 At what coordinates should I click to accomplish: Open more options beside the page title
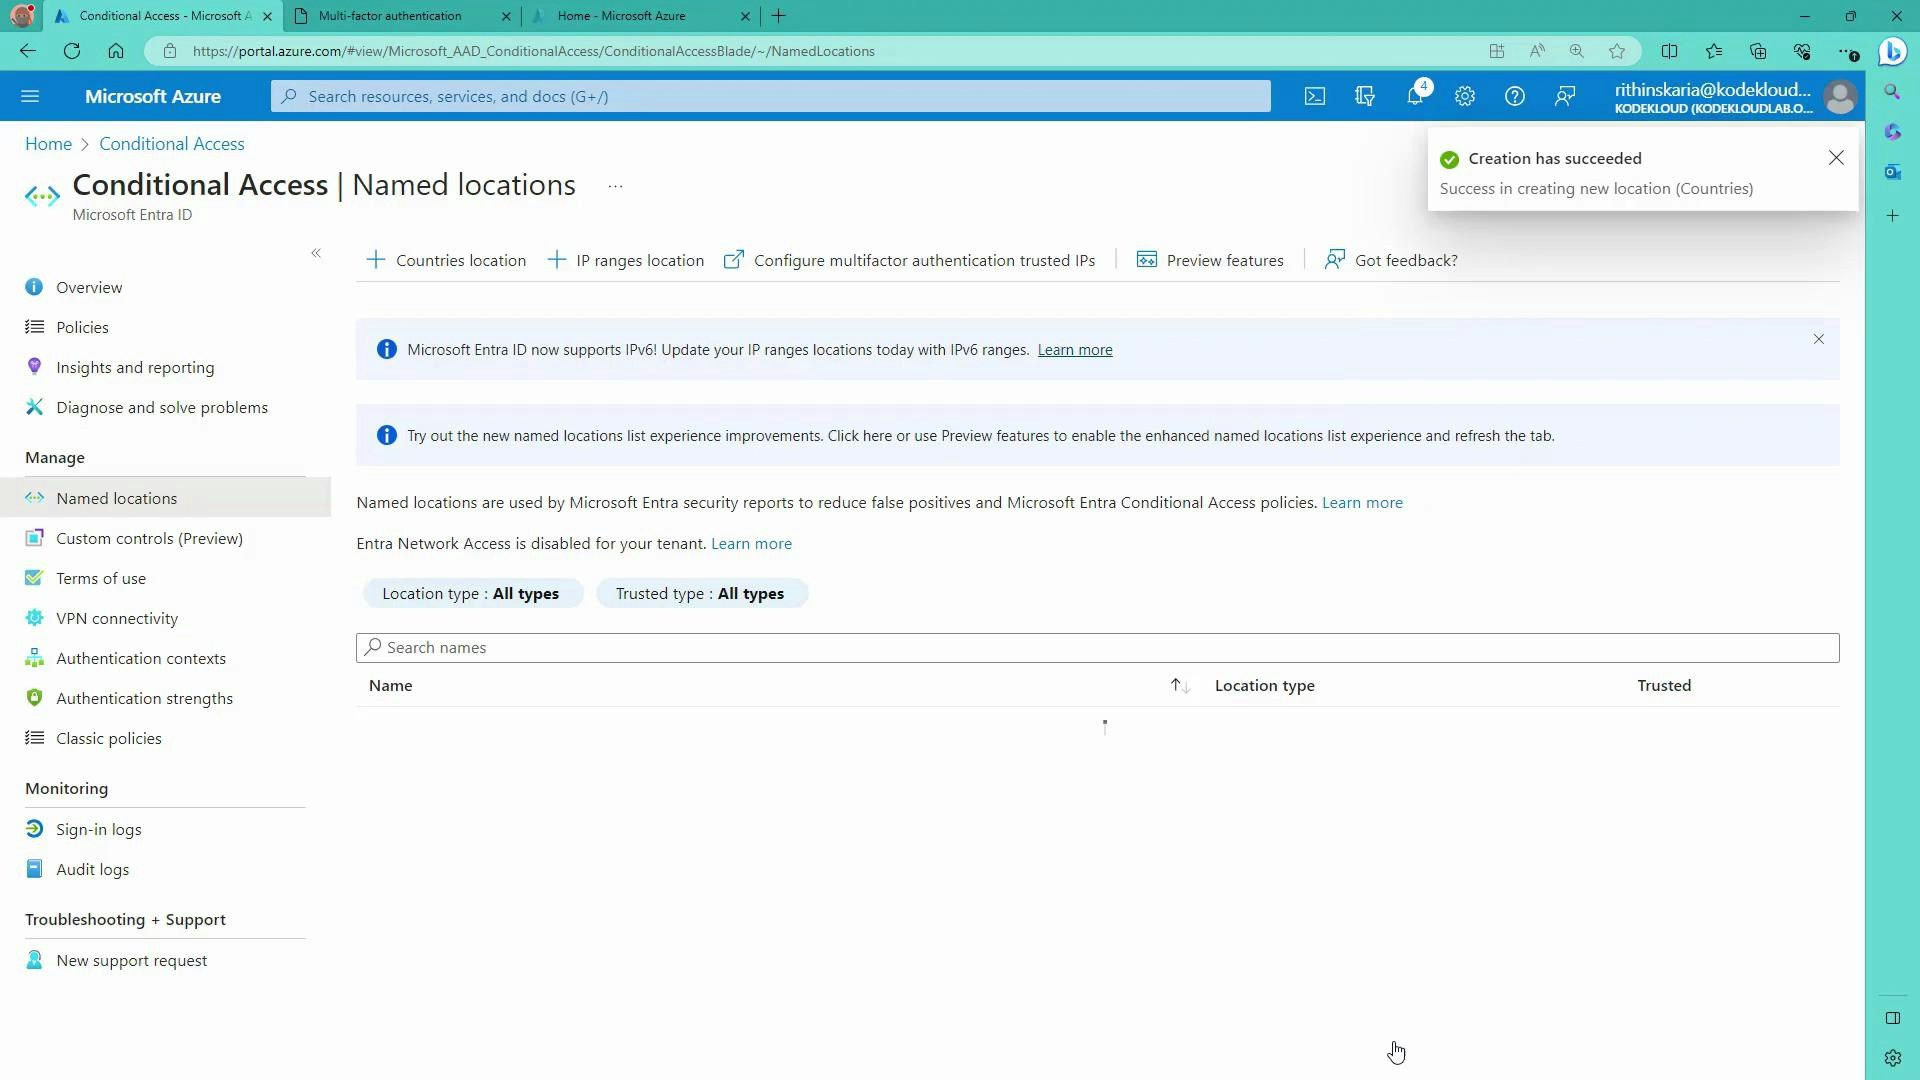614,186
